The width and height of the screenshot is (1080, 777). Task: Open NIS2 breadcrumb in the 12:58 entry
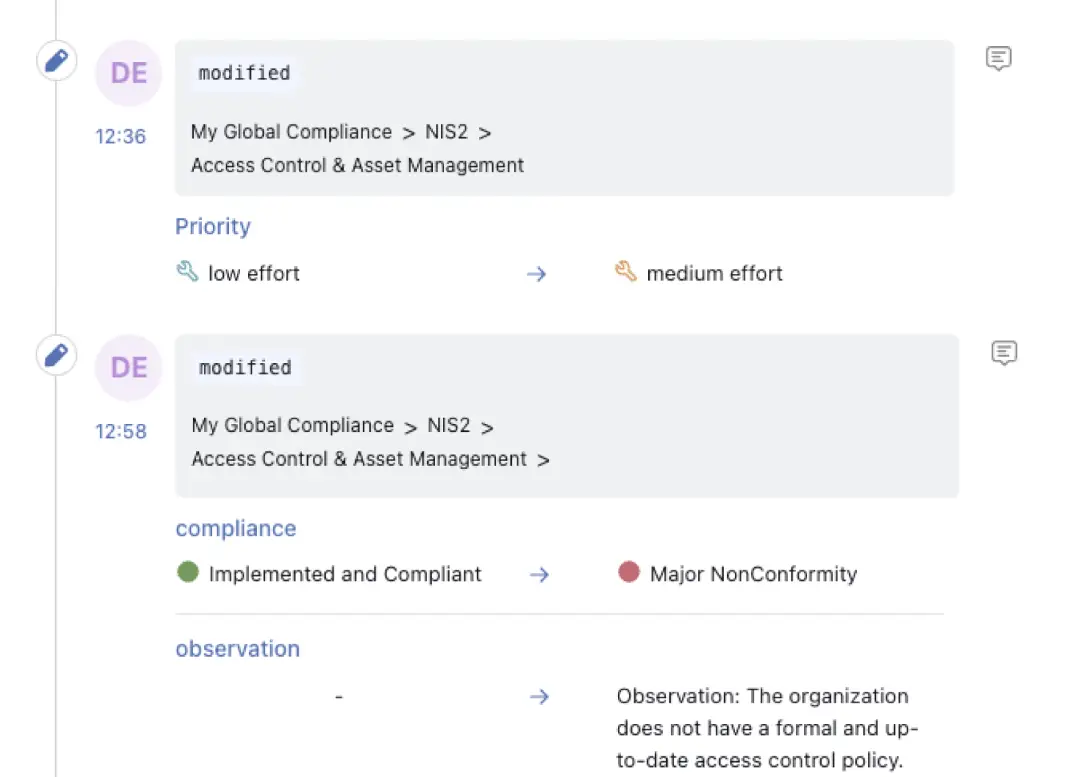[x=448, y=426]
